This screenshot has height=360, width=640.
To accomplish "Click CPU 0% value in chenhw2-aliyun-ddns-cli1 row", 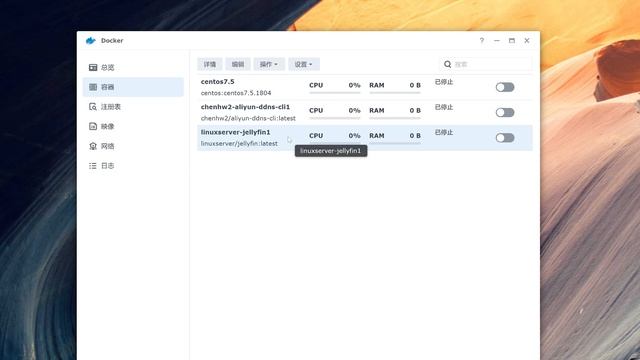I will [x=354, y=111].
